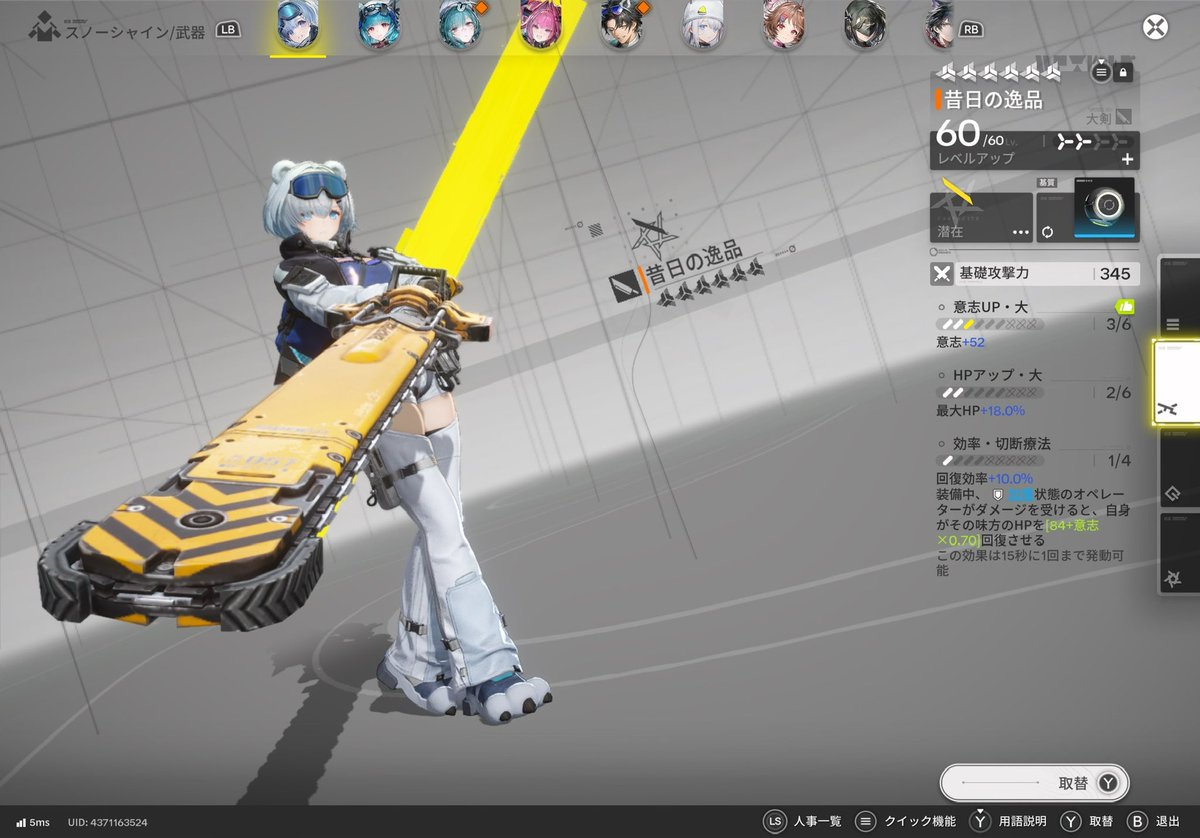This screenshot has height=838, width=1200.
Task: Click the three-dot more icon on 潜在
Action: point(1020,232)
